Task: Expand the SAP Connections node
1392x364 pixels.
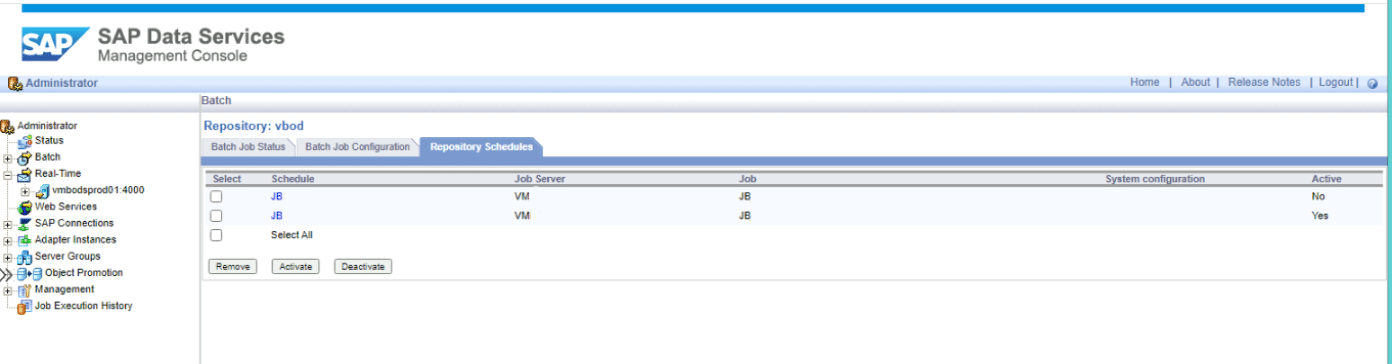Action: pos(8,224)
